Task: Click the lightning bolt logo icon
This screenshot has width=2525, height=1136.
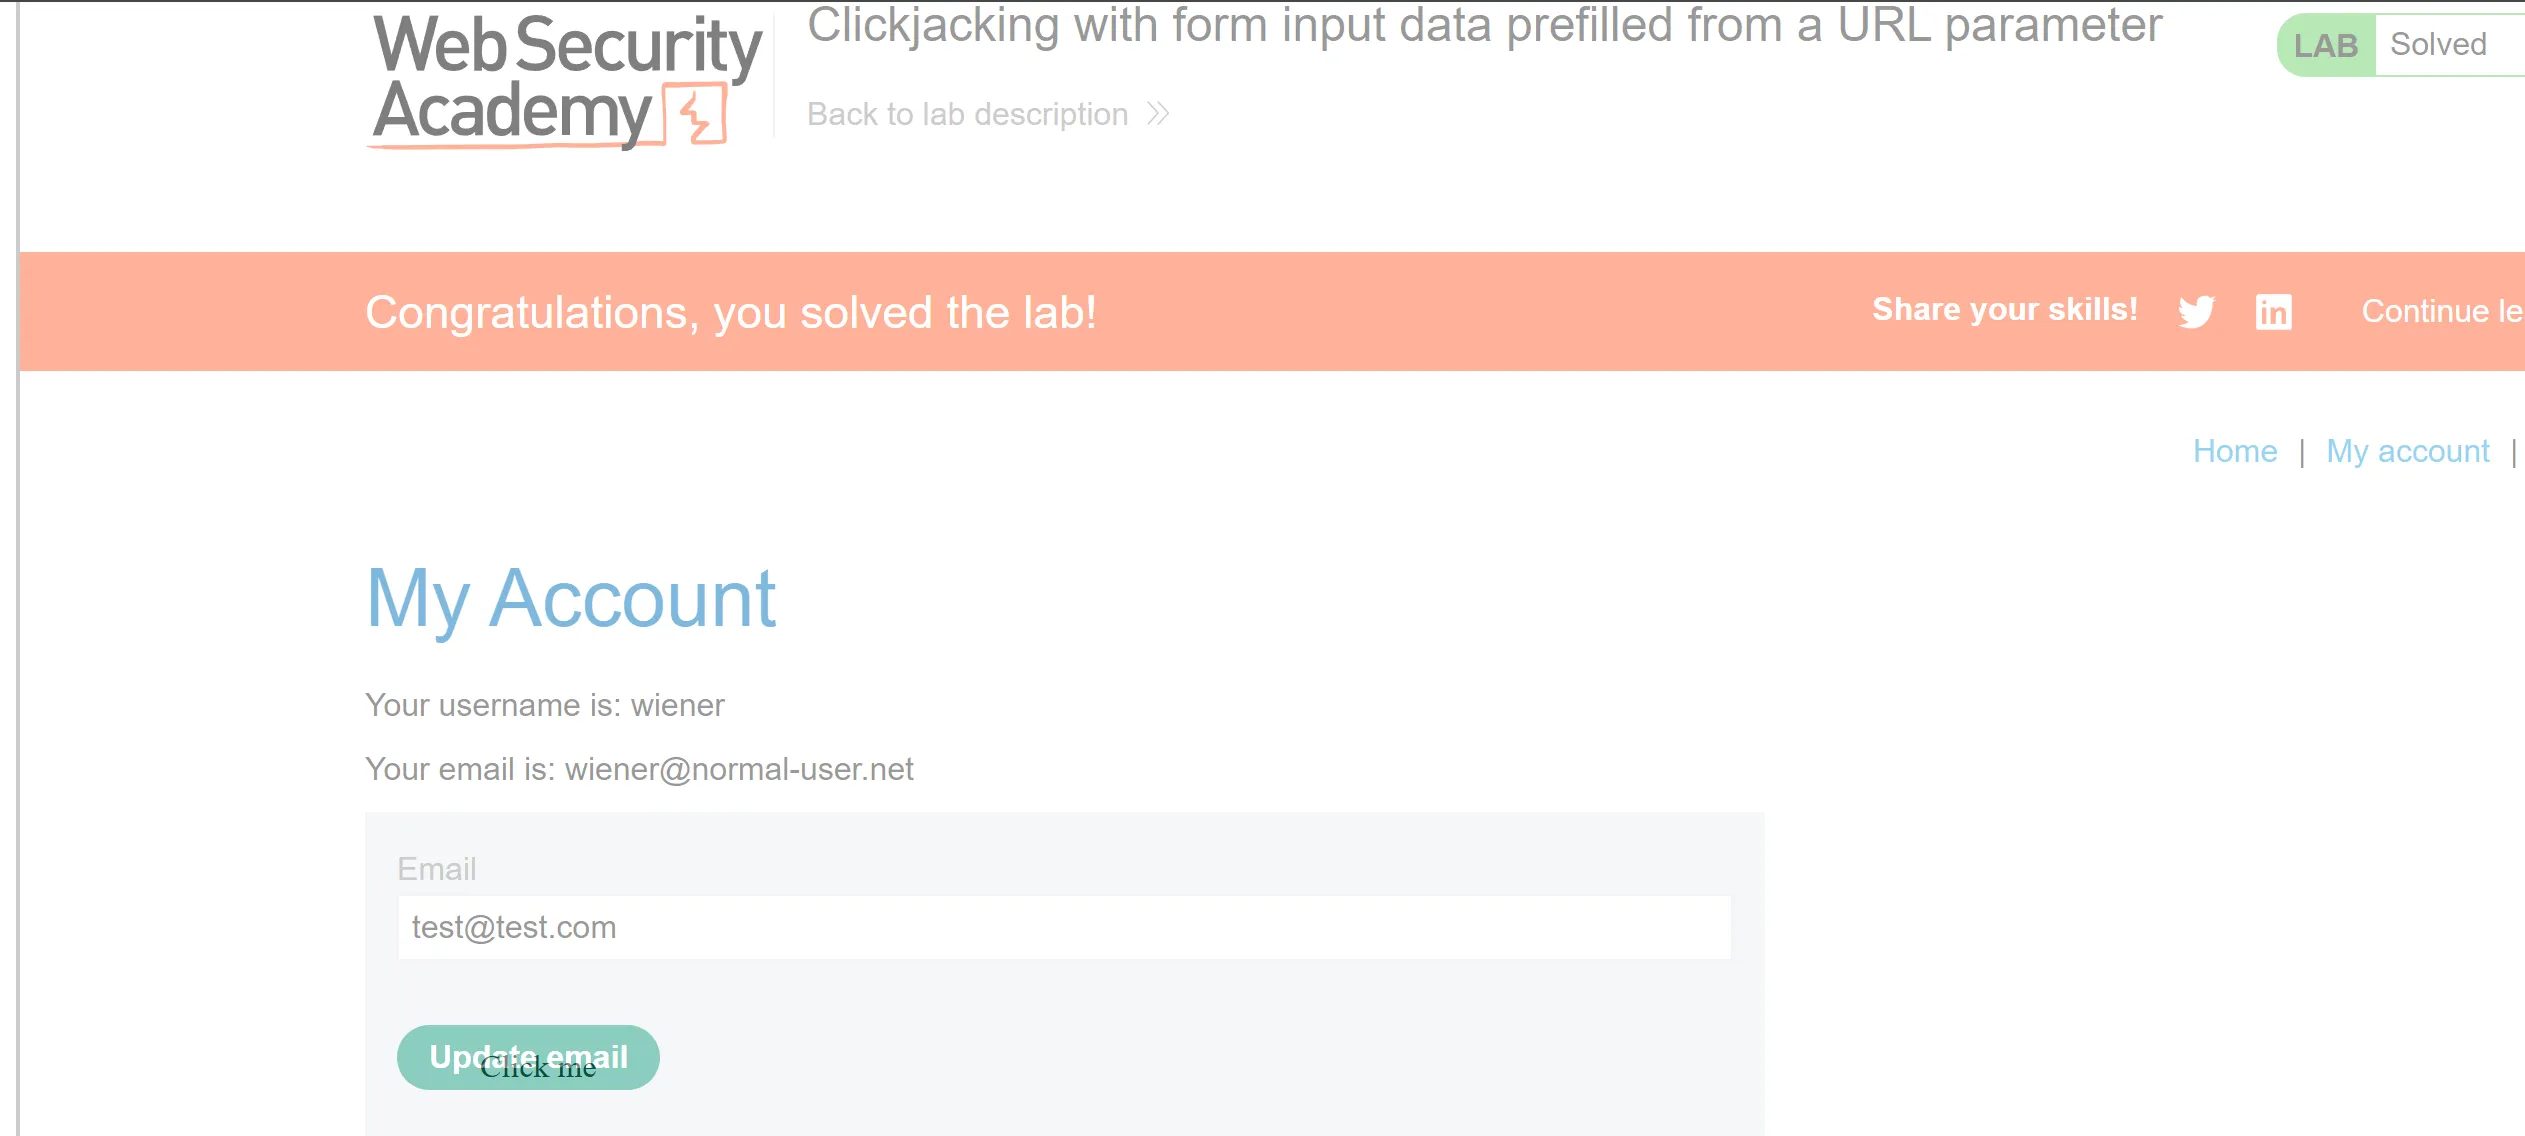Action: [696, 116]
